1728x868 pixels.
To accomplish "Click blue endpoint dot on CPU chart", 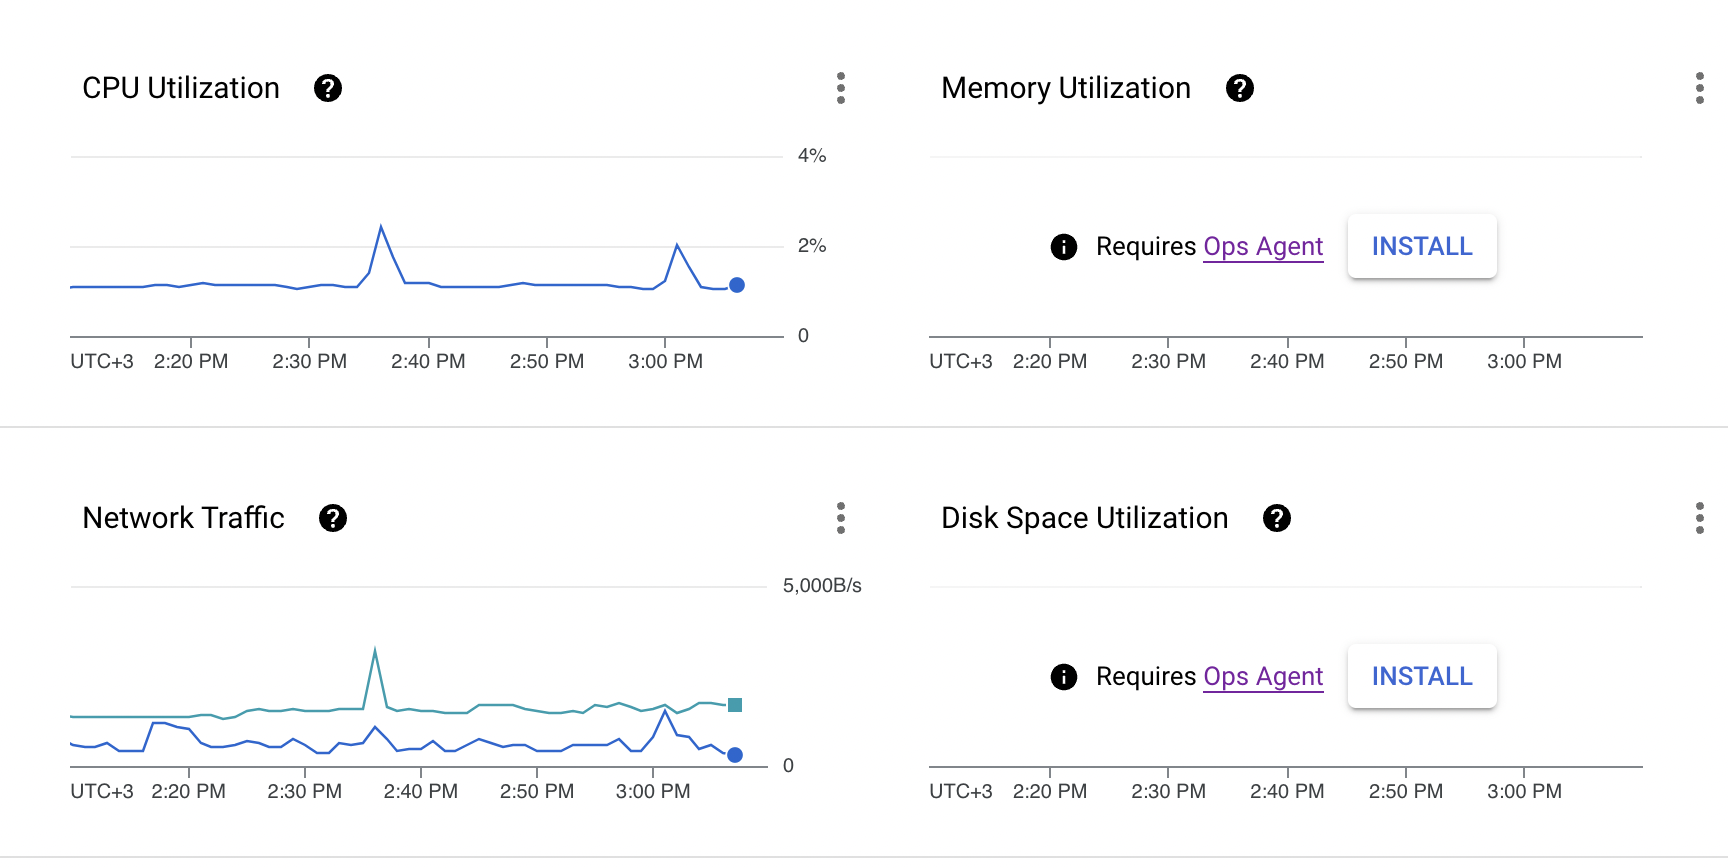I will [737, 285].
